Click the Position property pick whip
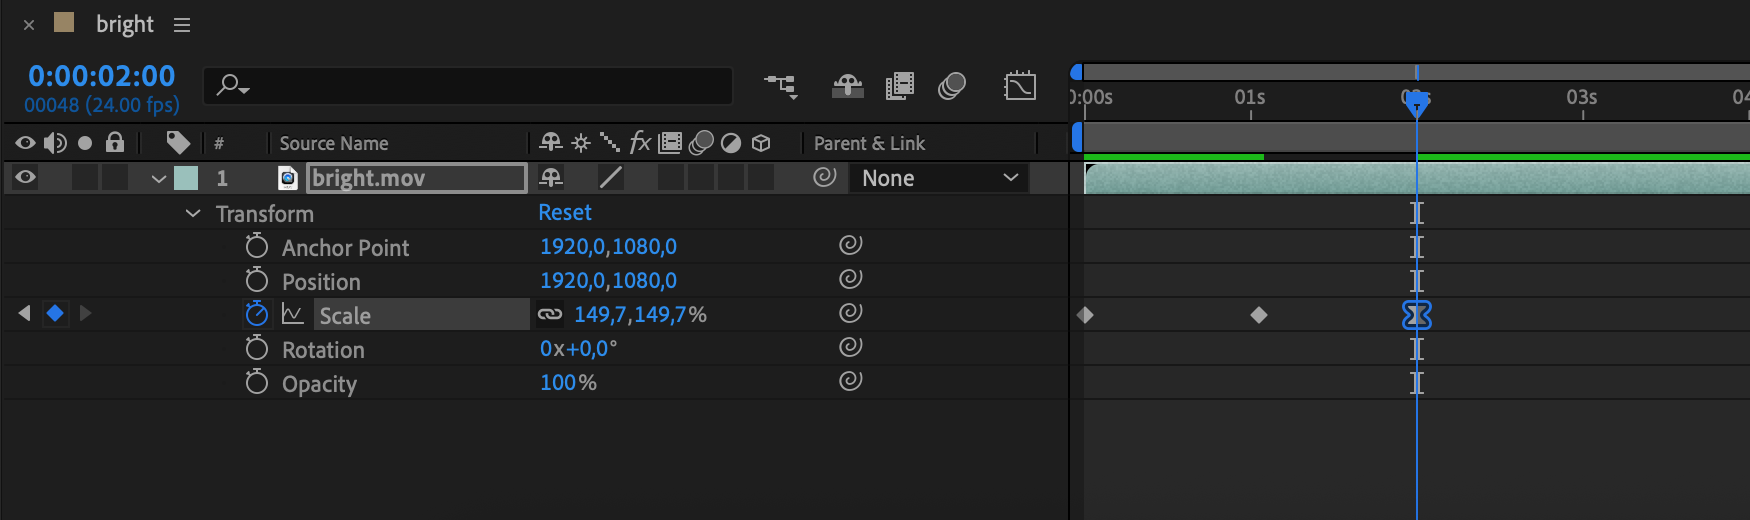 (850, 279)
